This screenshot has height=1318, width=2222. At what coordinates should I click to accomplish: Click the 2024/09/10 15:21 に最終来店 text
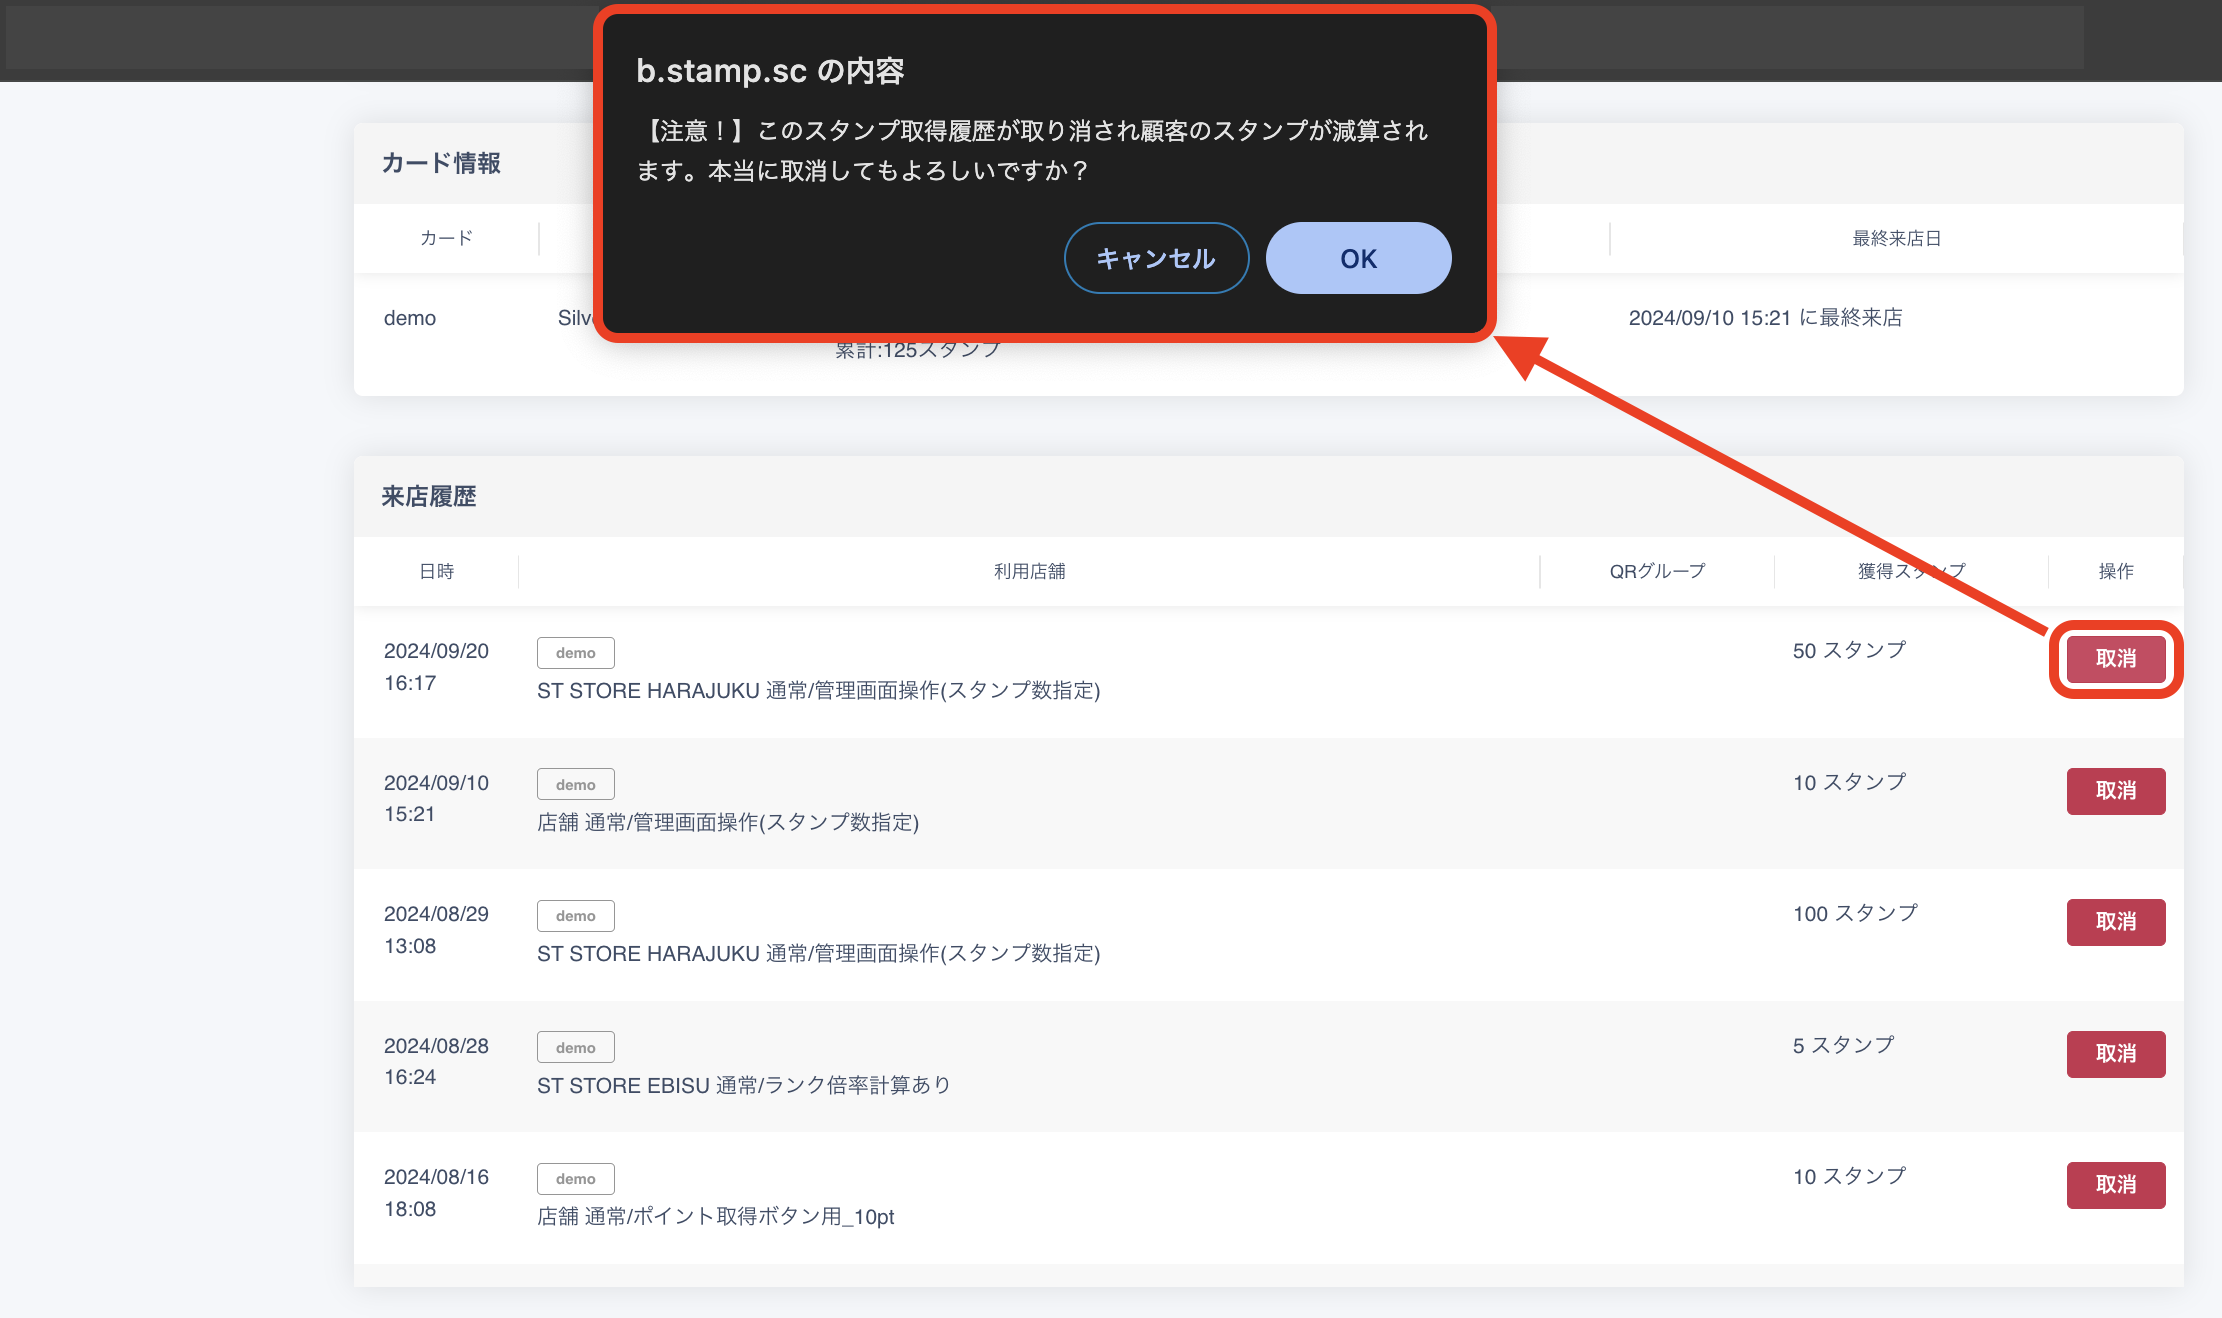tap(1765, 318)
